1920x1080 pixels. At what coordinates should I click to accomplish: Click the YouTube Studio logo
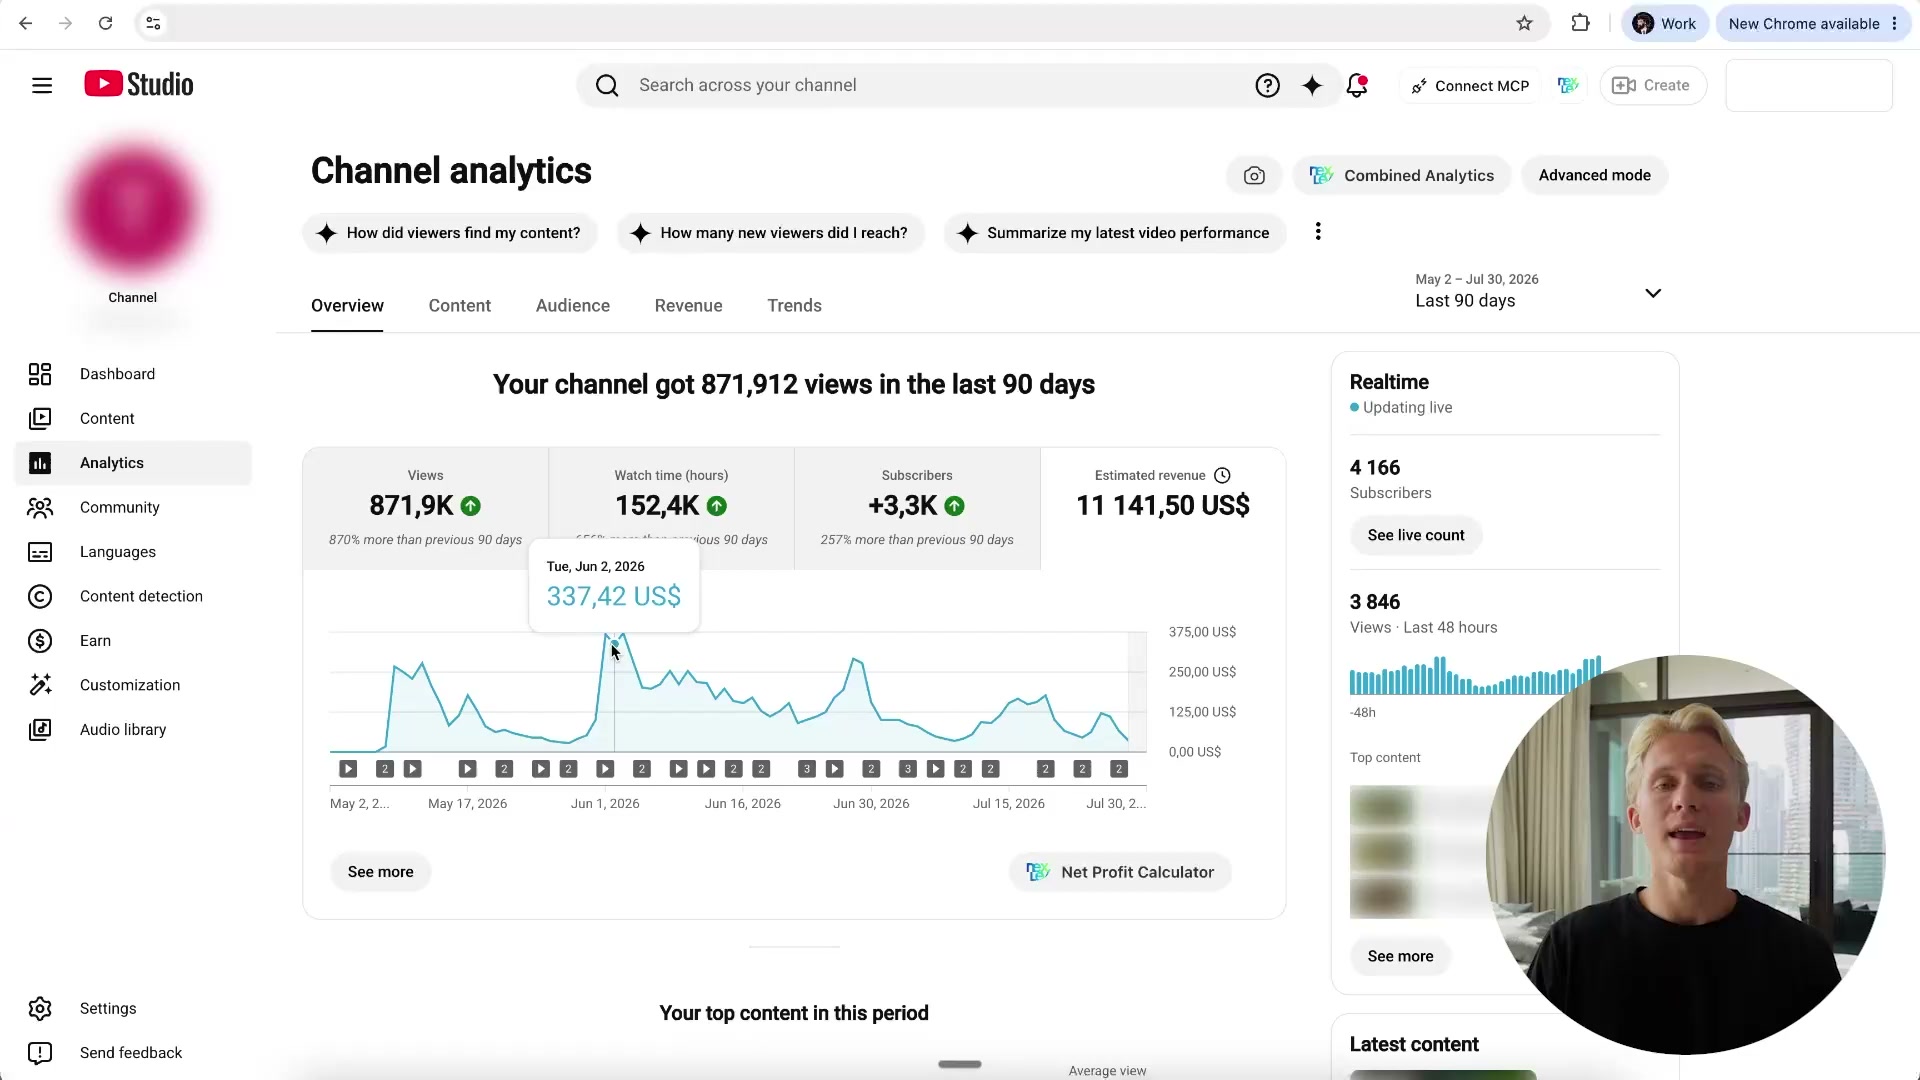coord(139,85)
